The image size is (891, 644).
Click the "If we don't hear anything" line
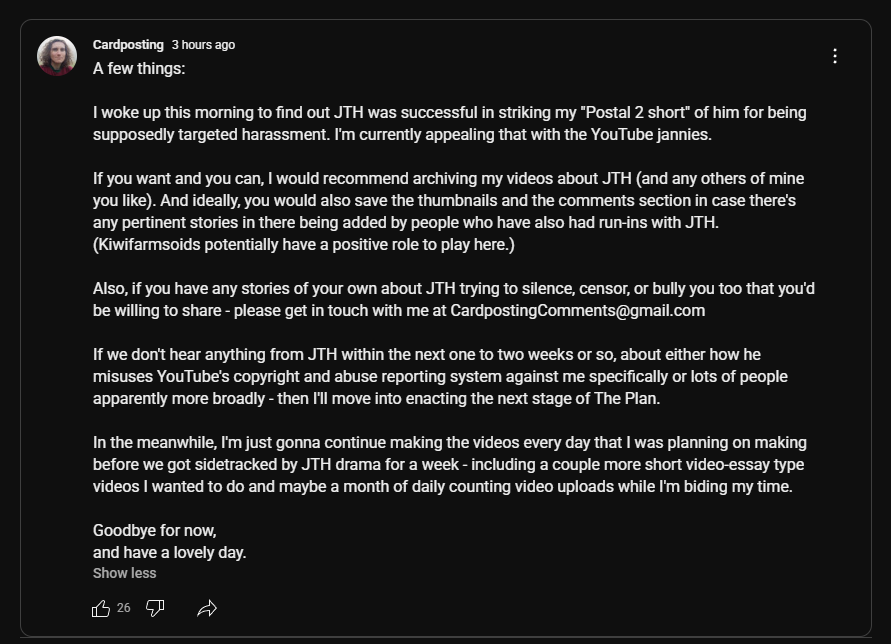pyautogui.click(x=427, y=355)
